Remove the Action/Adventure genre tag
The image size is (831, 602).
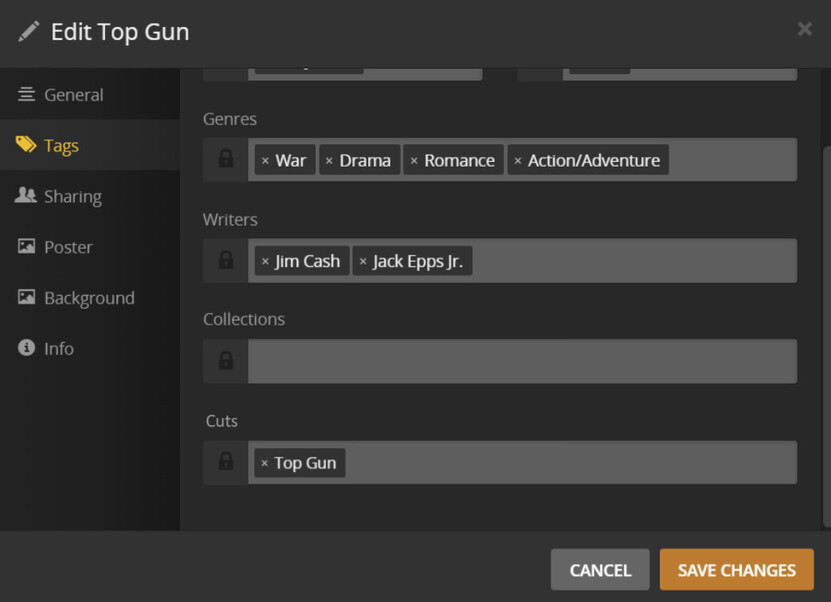(x=518, y=161)
